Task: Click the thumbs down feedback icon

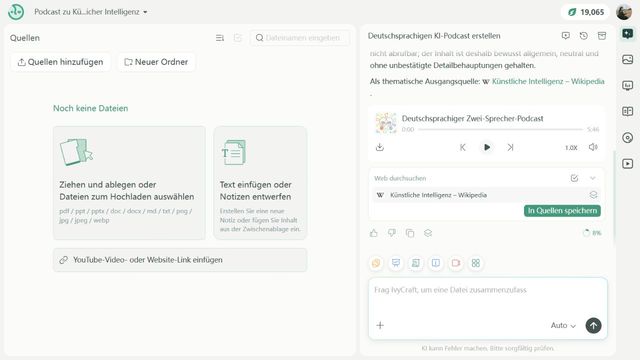Action: tap(391, 233)
